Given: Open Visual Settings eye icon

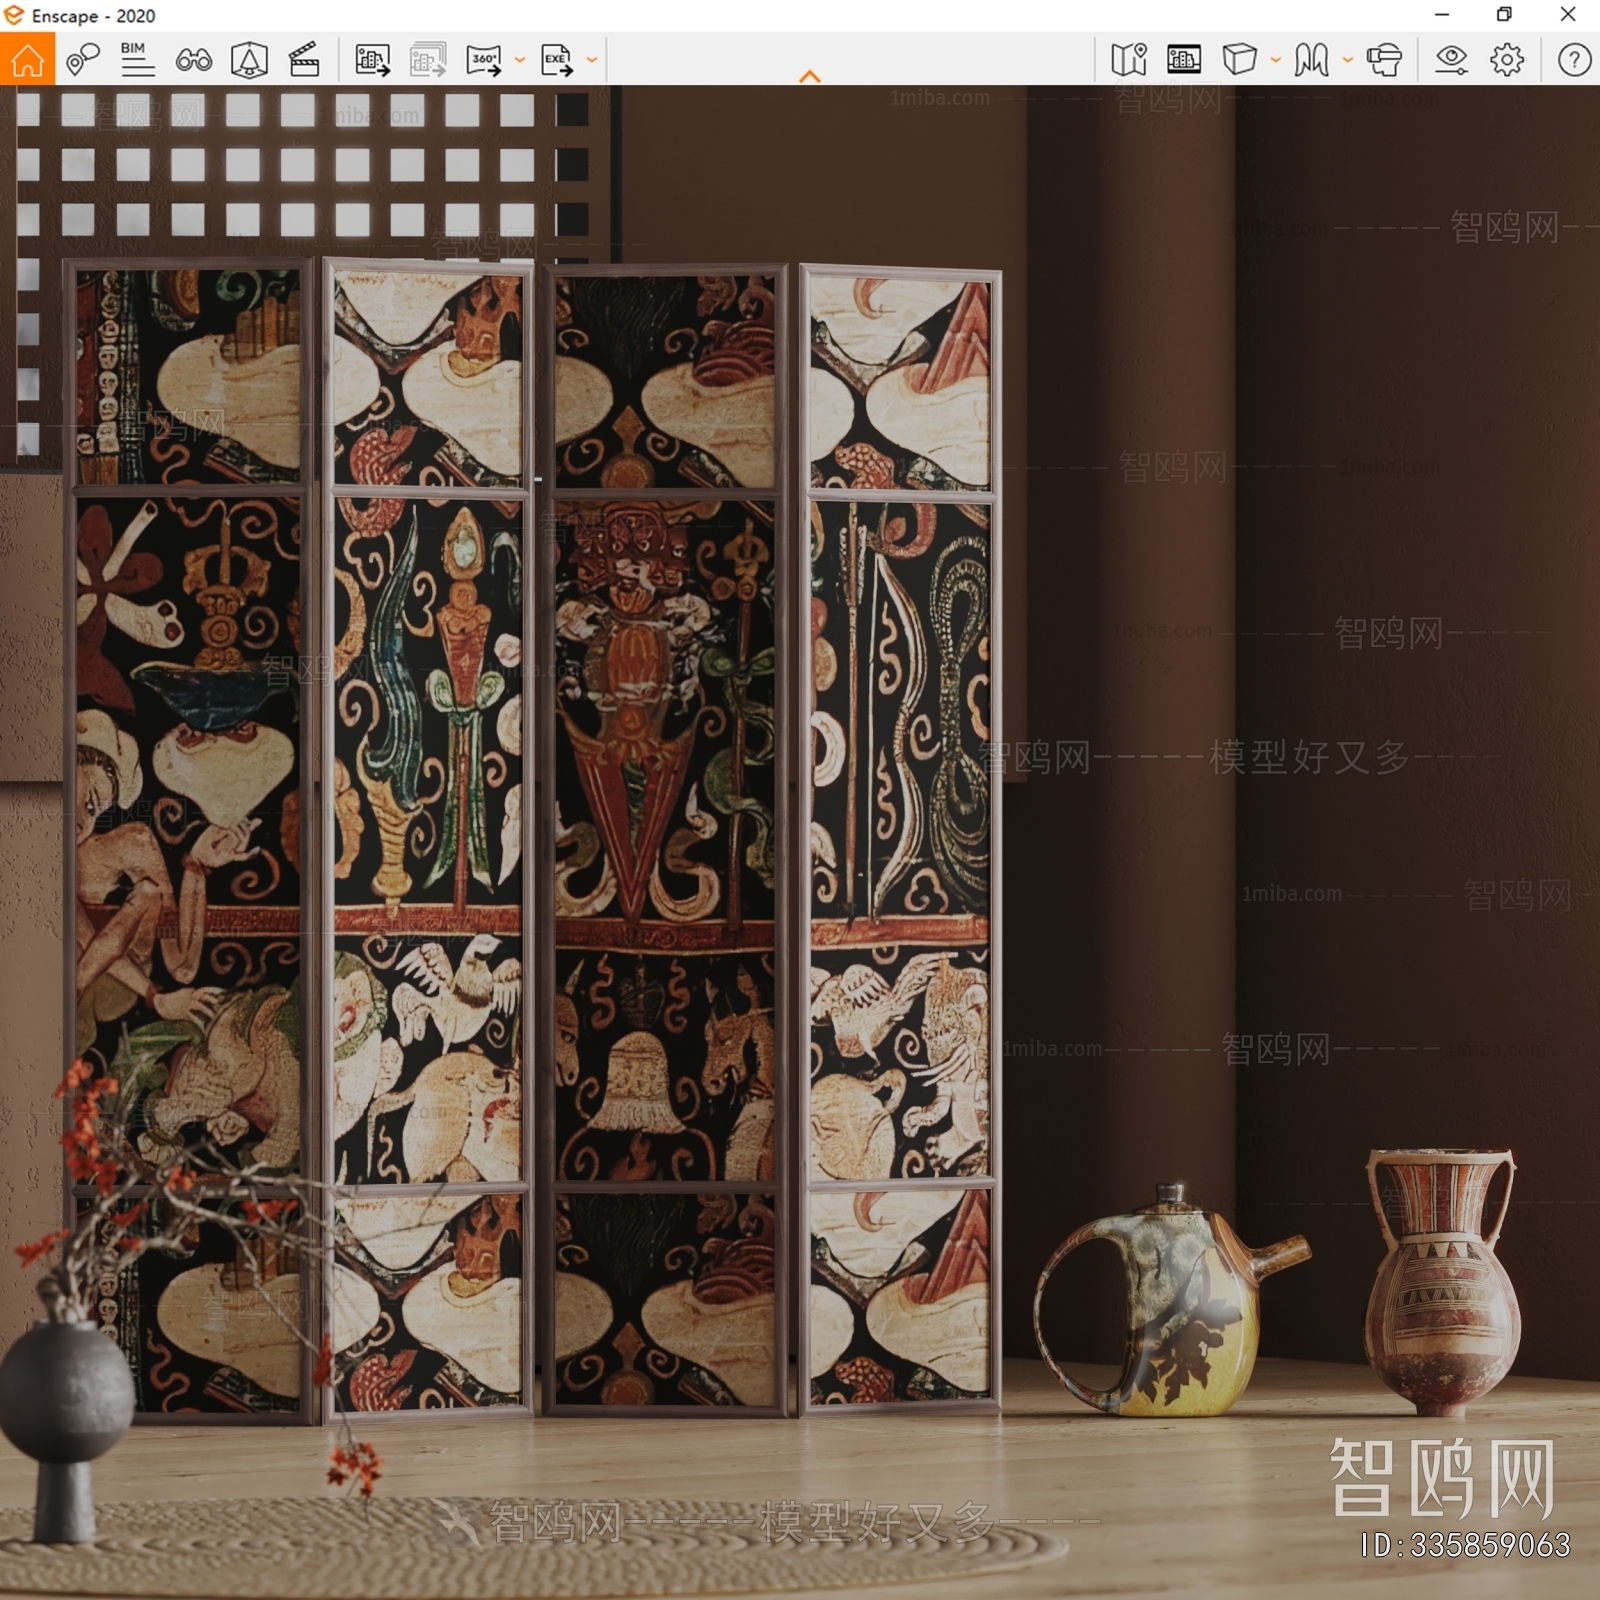Looking at the screenshot, I should pos(1451,60).
